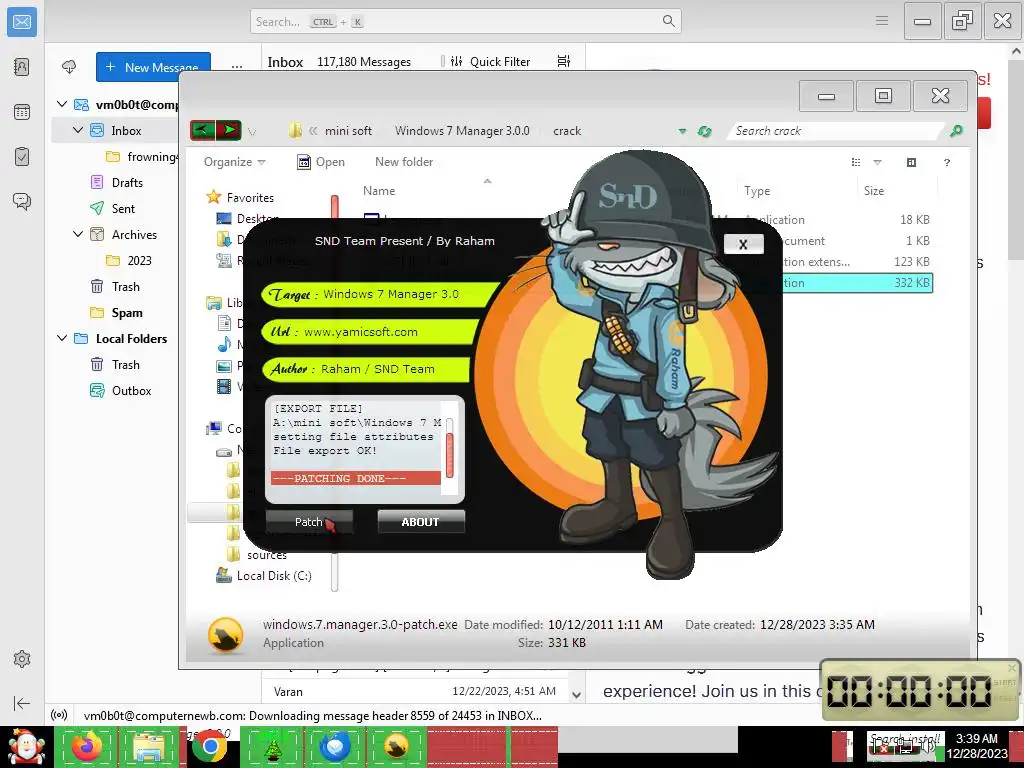Open the Thunderbird hamburger app menu
1024x768 pixels.
pos(882,21)
